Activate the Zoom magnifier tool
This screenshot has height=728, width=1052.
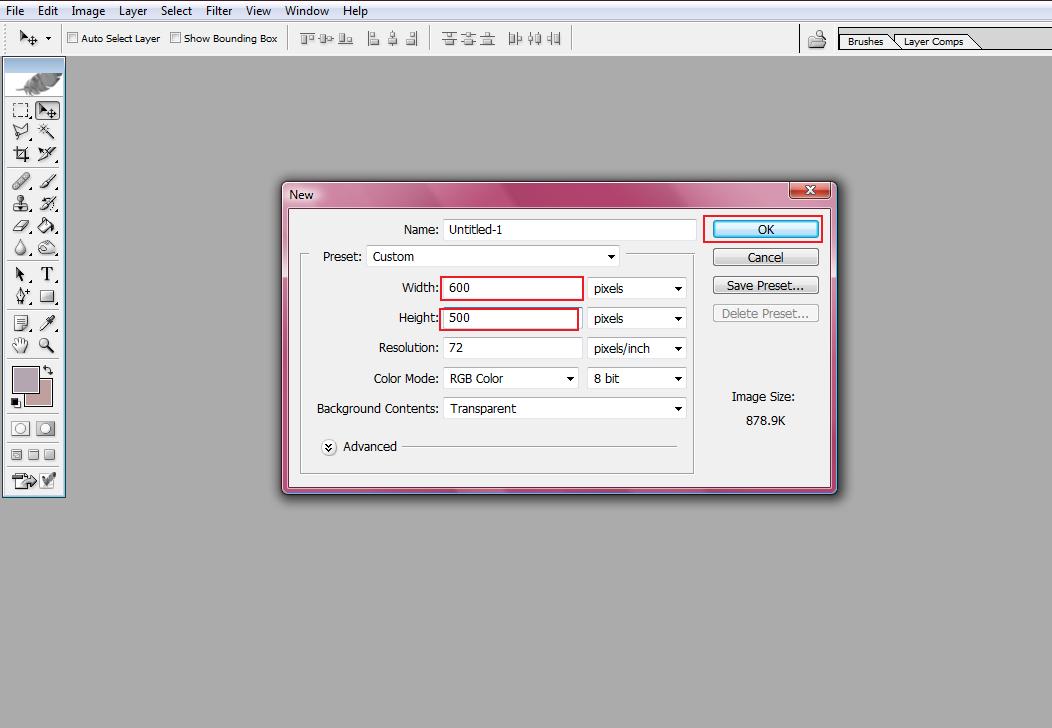click(46, 345)
